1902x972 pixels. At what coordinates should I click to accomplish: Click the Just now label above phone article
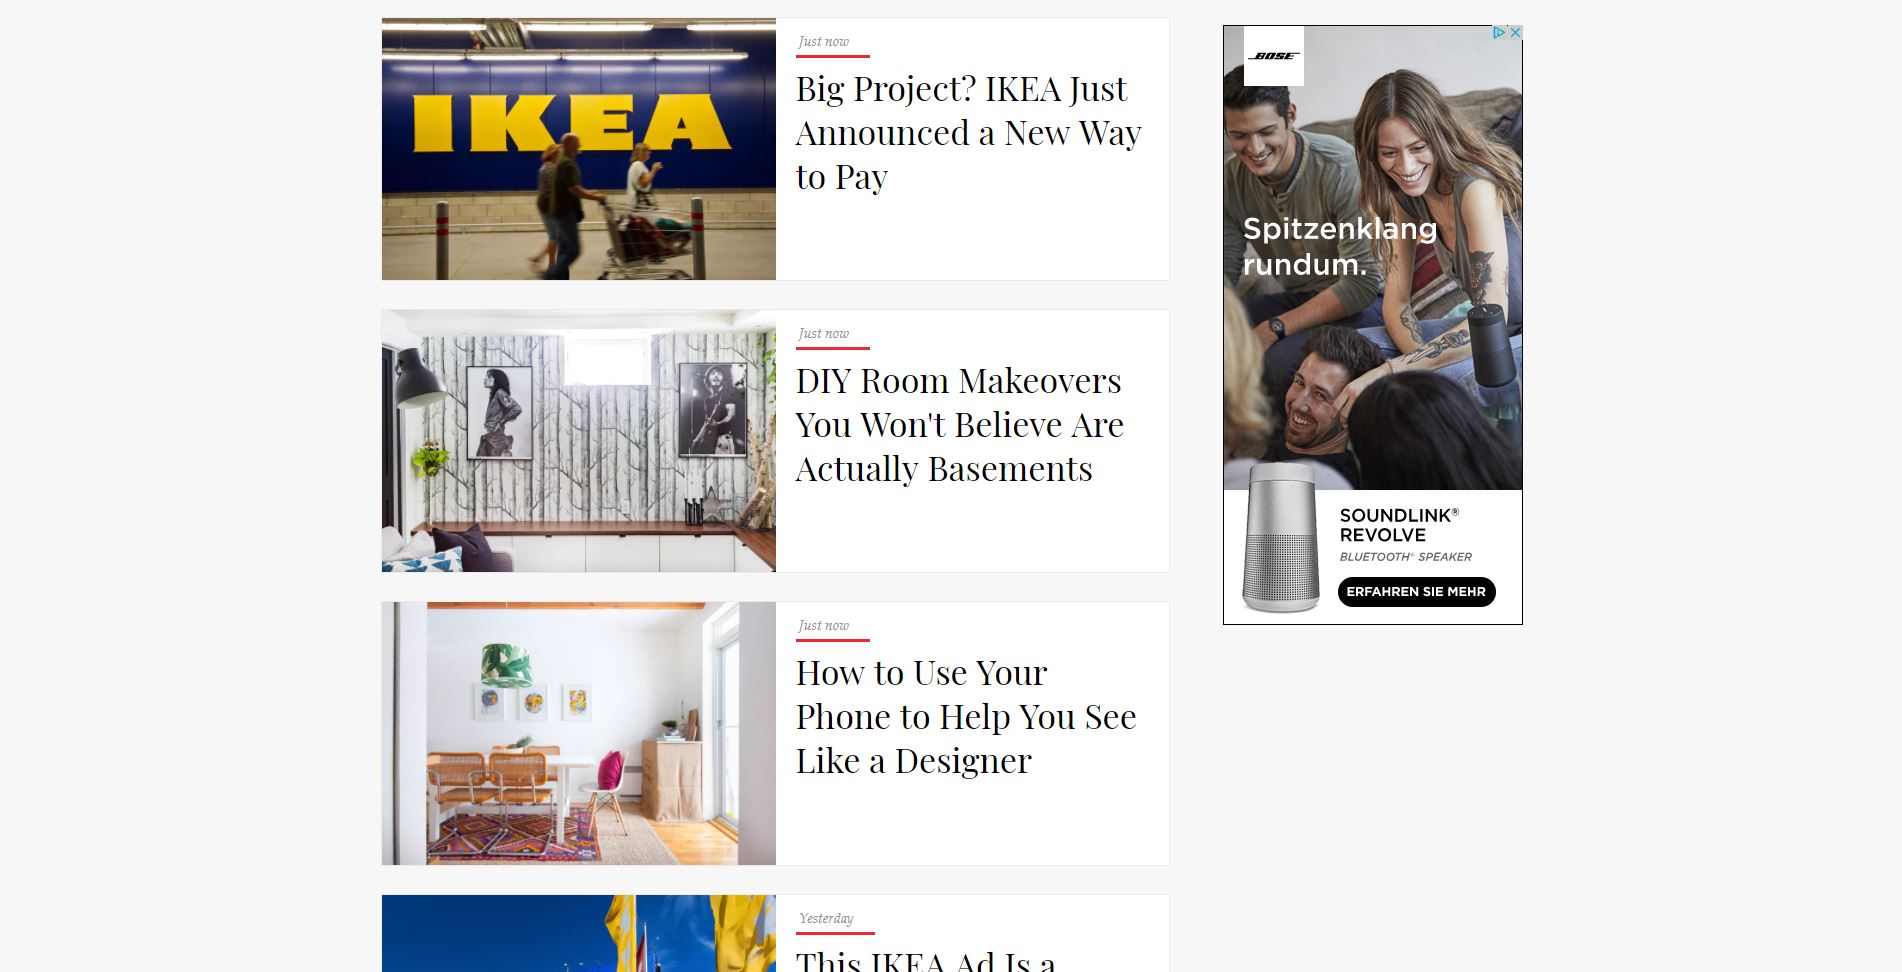(x=823, y=625)
